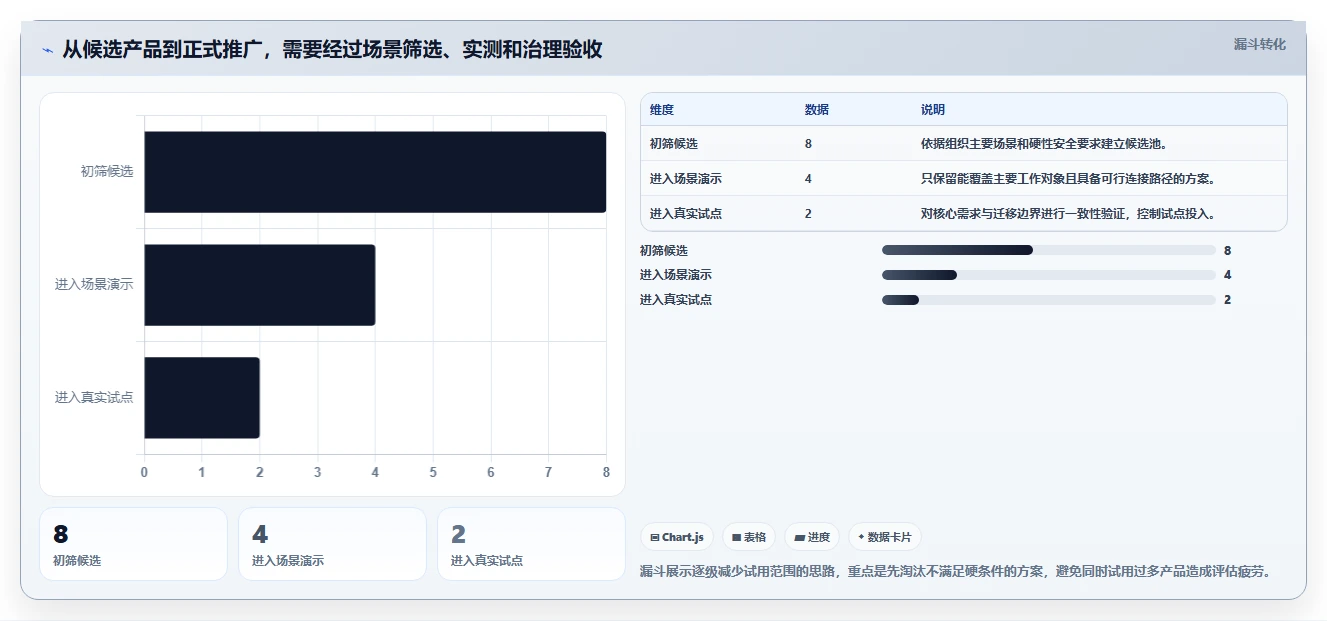
Task: Click the x-axis tick label 0
Action: [144, 472]
